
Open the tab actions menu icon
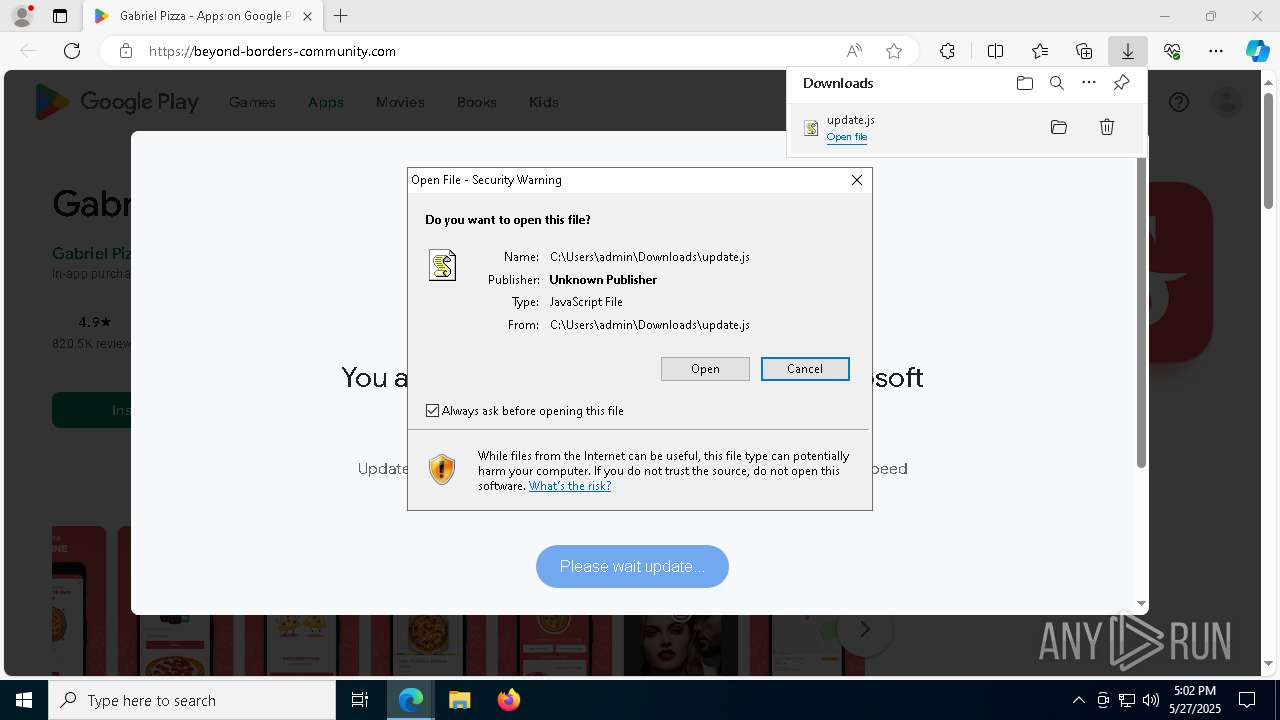coord(60,16)
